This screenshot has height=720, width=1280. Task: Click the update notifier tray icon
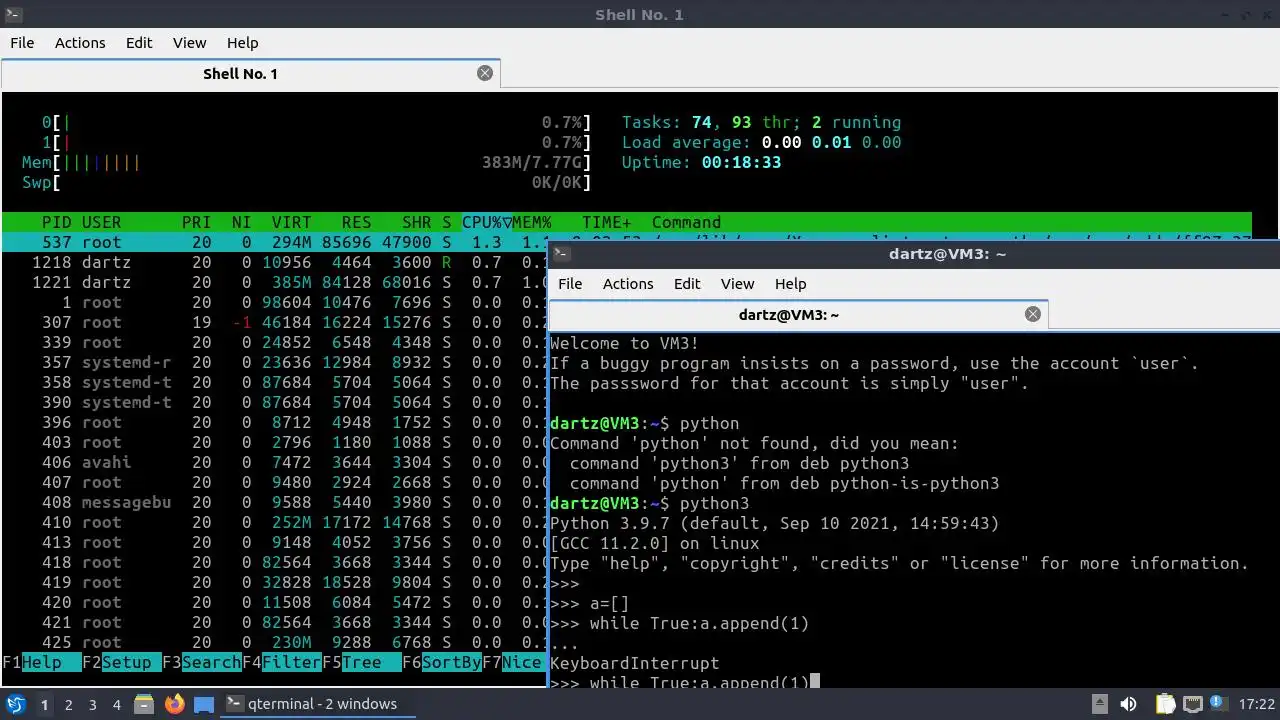point(1219,704)
